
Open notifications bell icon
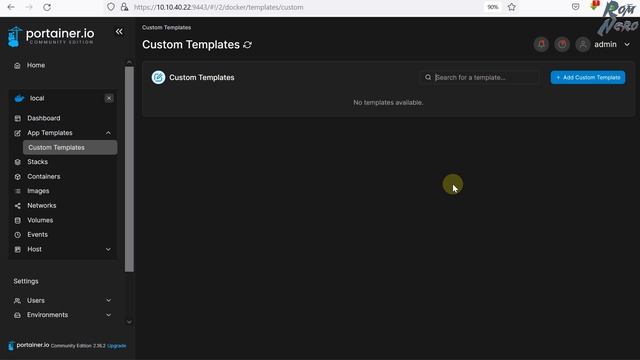(541, 44)
